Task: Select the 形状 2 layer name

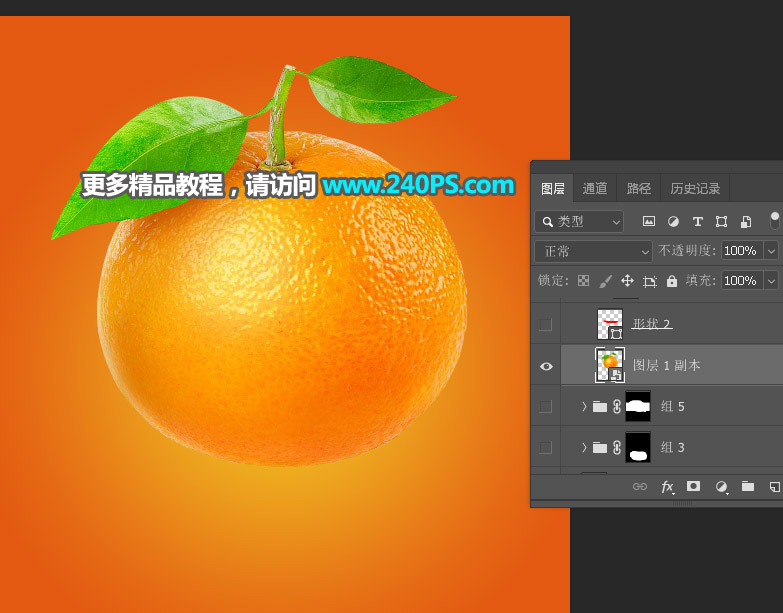Action: pyautogui.click(x=652, y=323)
